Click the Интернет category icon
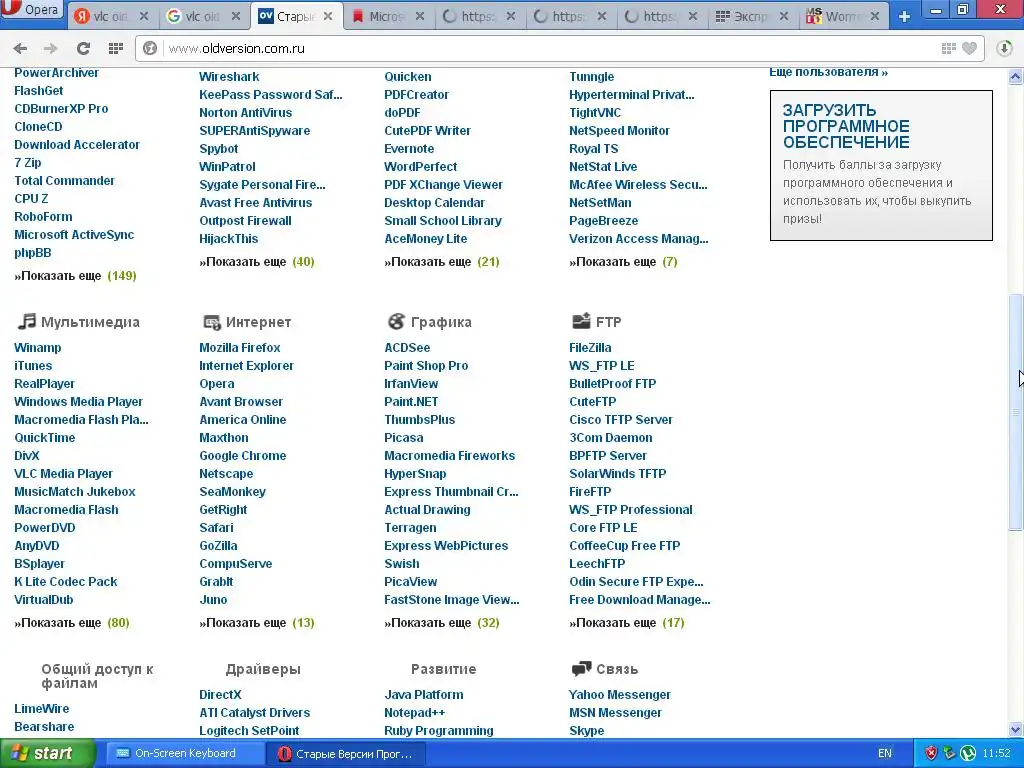This screenshot has width=1024, height=768. (212, 322)
